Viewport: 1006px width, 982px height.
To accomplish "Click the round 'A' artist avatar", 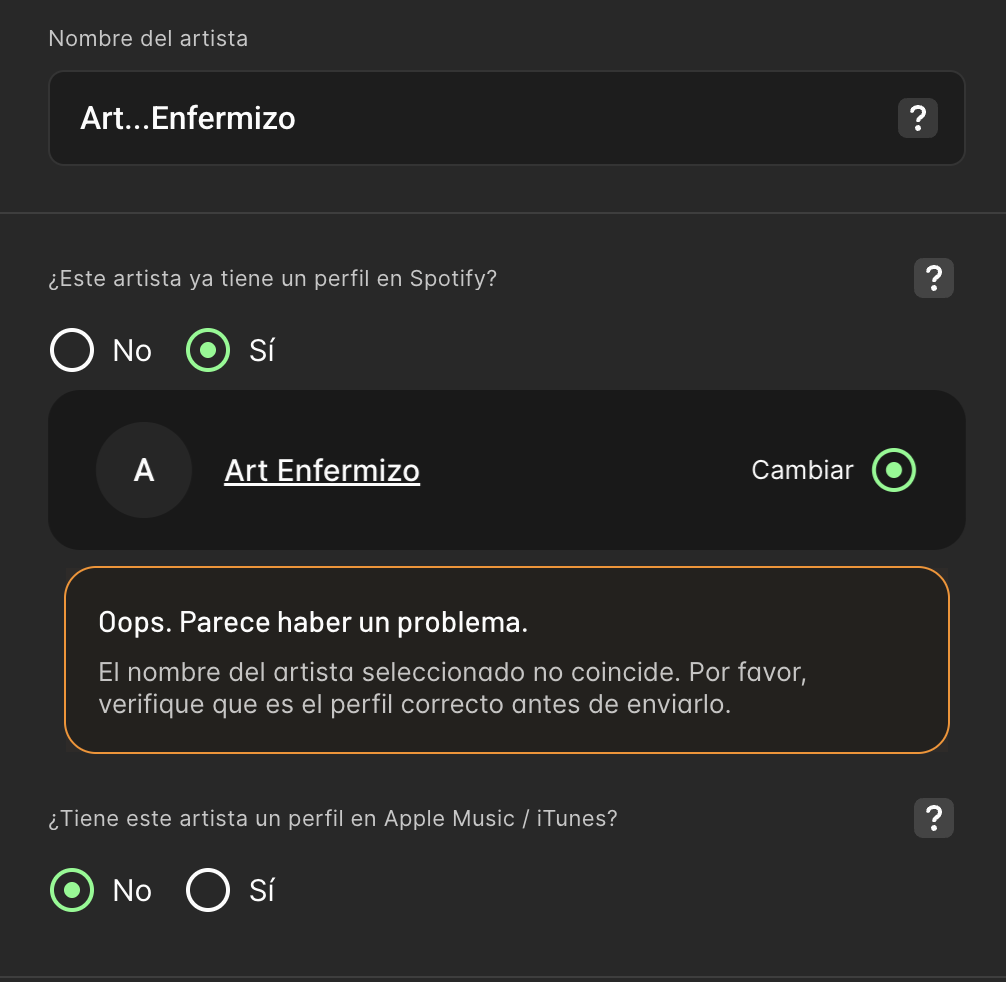I will [144, 470].
